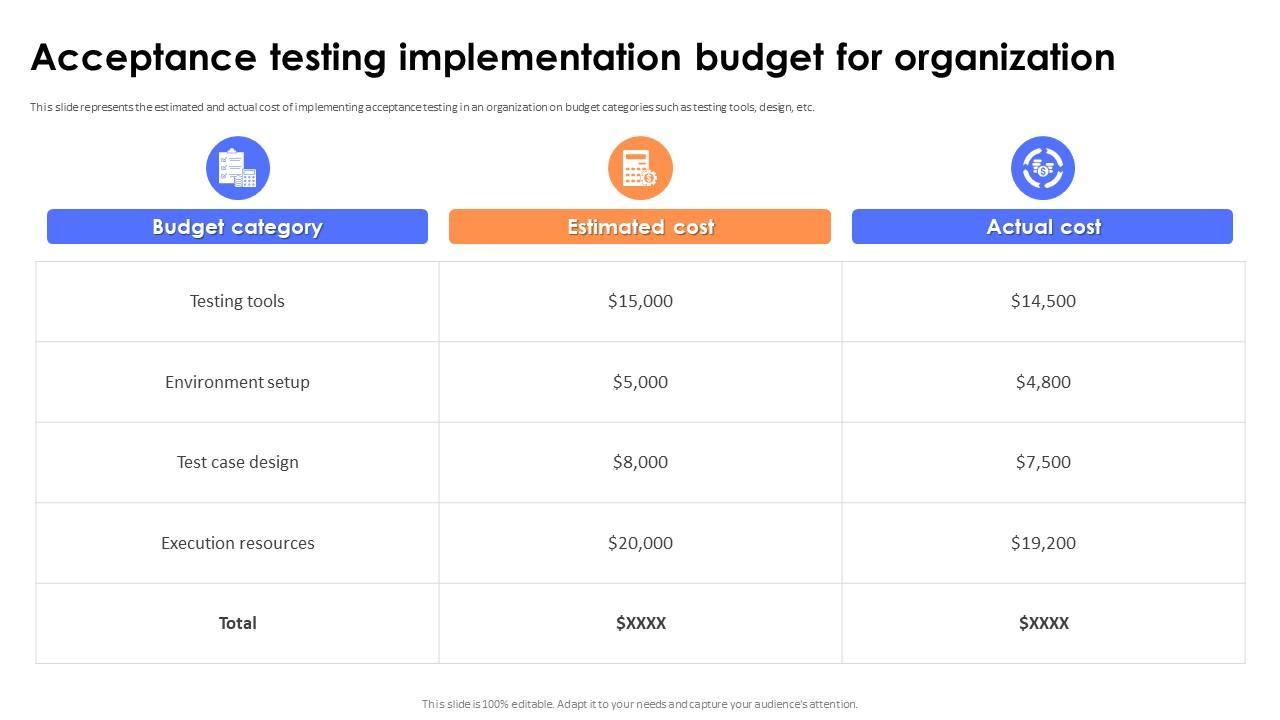Image resolution: width=1280 pixels, height=720 pixels.
Task: Select the Testing tools cell
Action: tap(237, 301)
